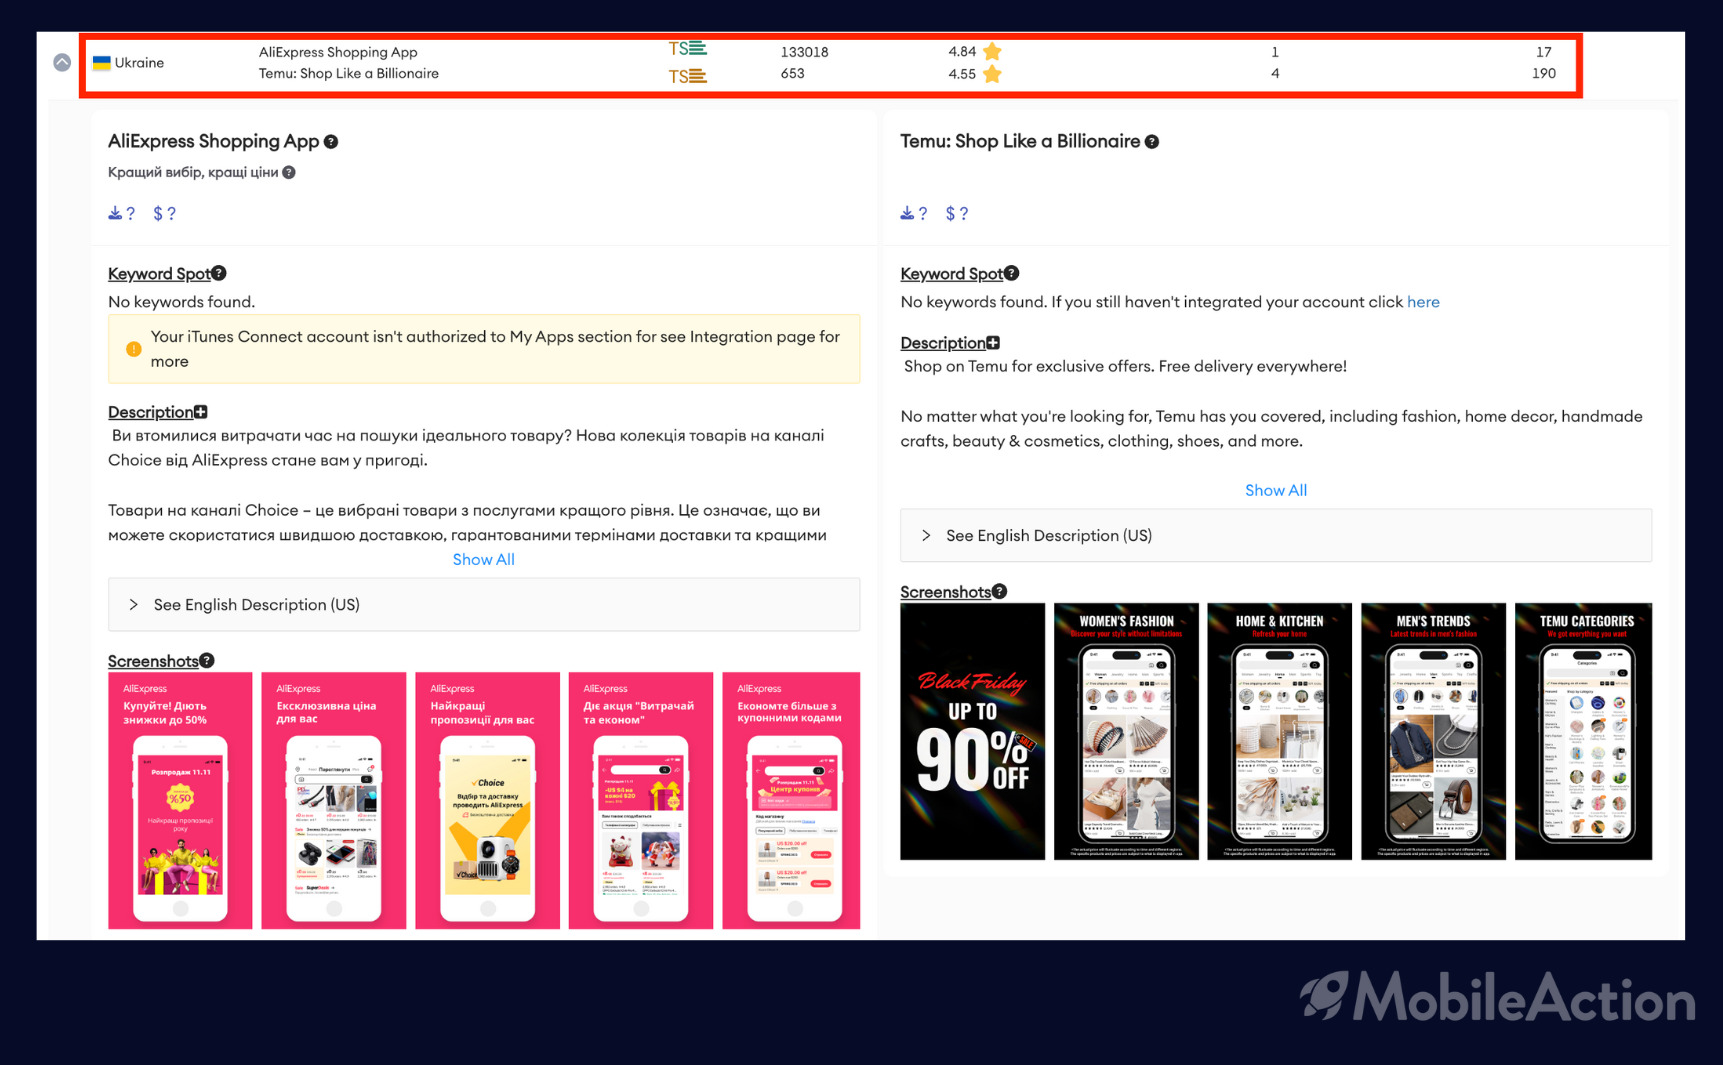Click help icon beside AliExpress subtitle text
This screenshot has width=1723, height=1065.
(289, 172)
